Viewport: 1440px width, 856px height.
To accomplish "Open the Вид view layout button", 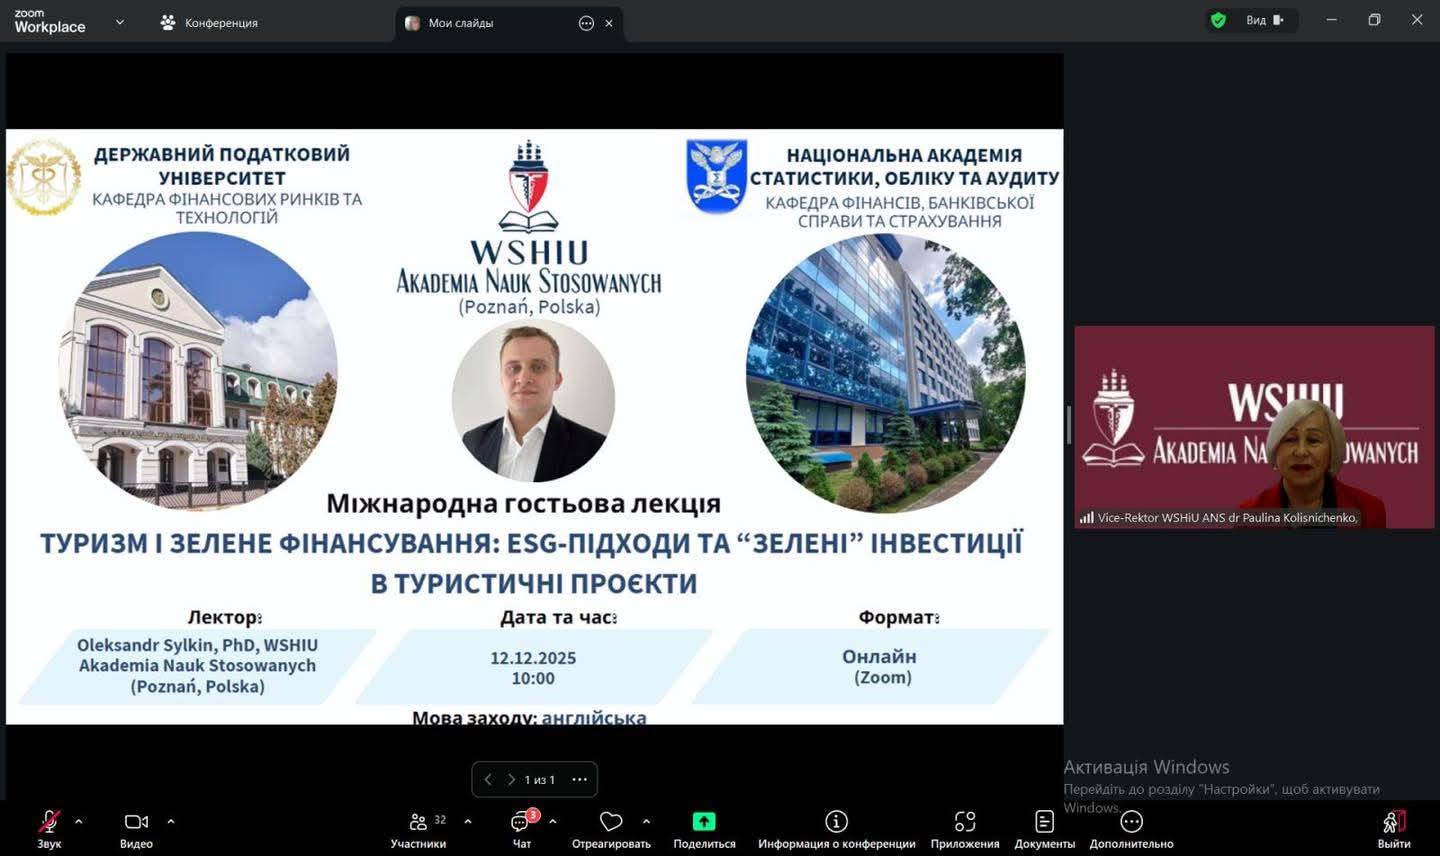I will [x=1264, y=20].
